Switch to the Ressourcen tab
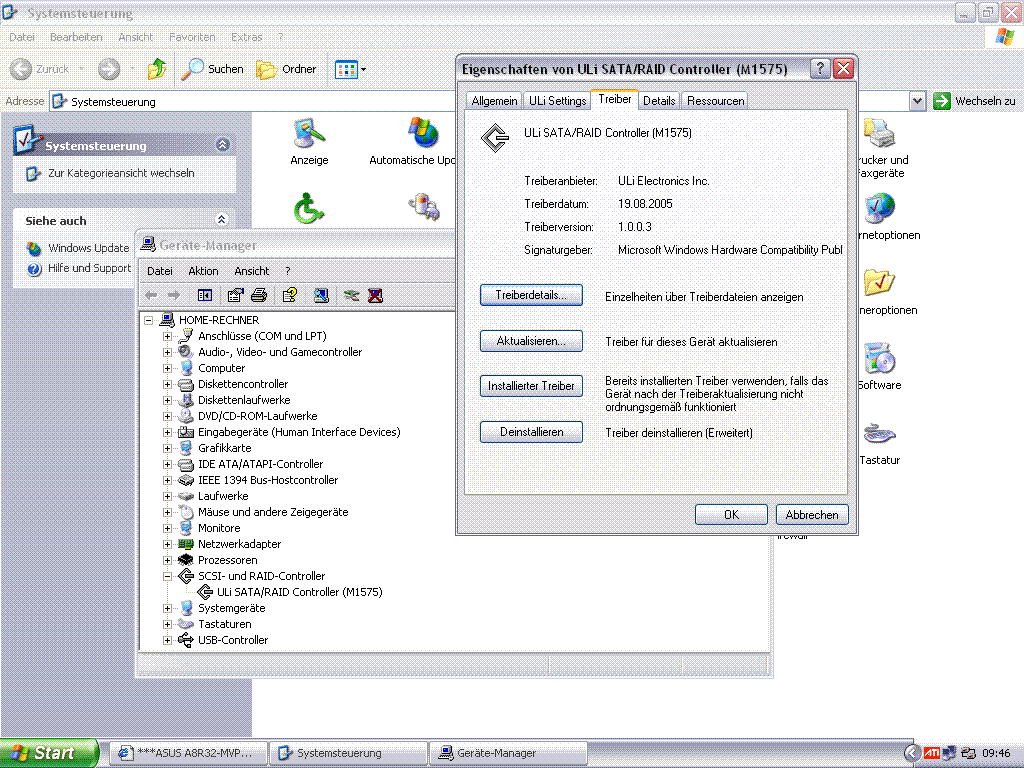This screenshot has width=1024, height=768. [715, 101]
